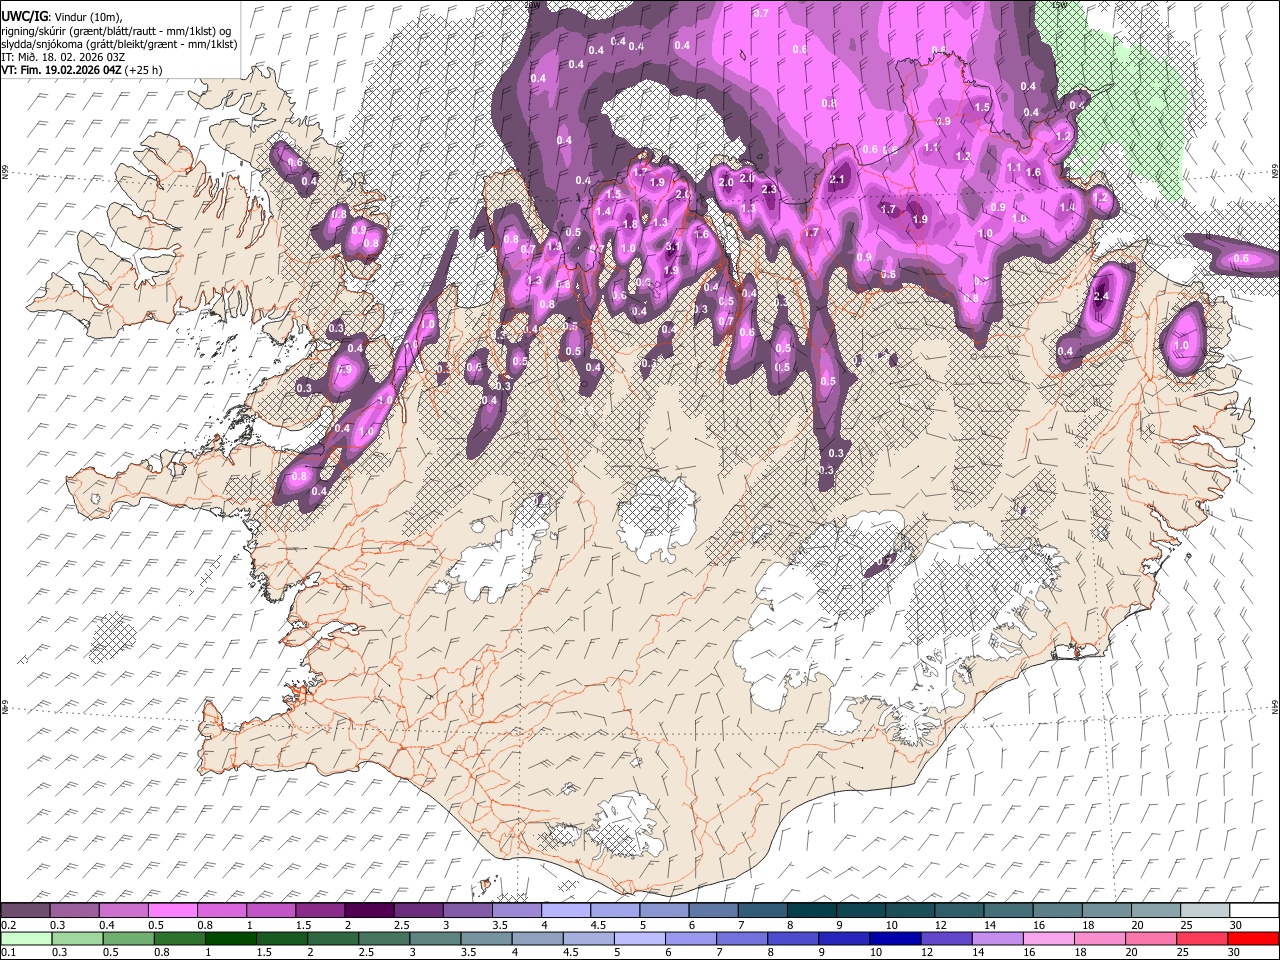Image resolution: width=1280 pixels, height=960 pixels.
Task: Pick the crimson 25 swatch in lower legend
Action: [1200, 938]
